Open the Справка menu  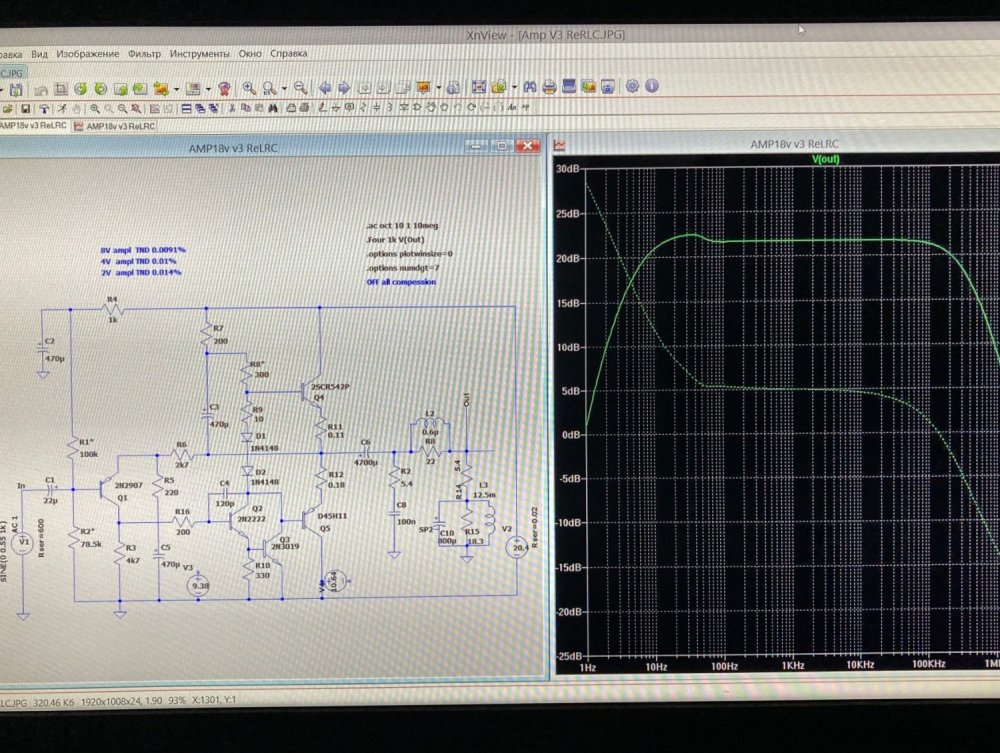289,53
